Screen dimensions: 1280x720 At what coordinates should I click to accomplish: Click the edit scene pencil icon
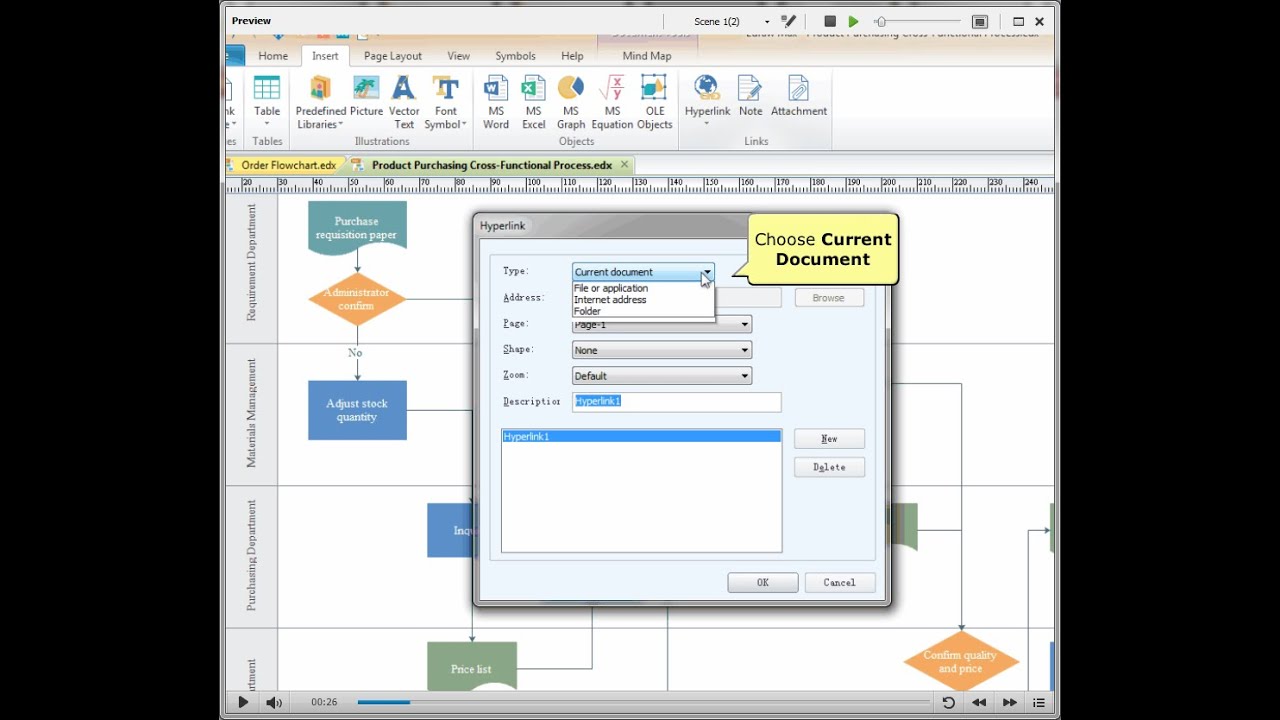(x=789, y=21)
